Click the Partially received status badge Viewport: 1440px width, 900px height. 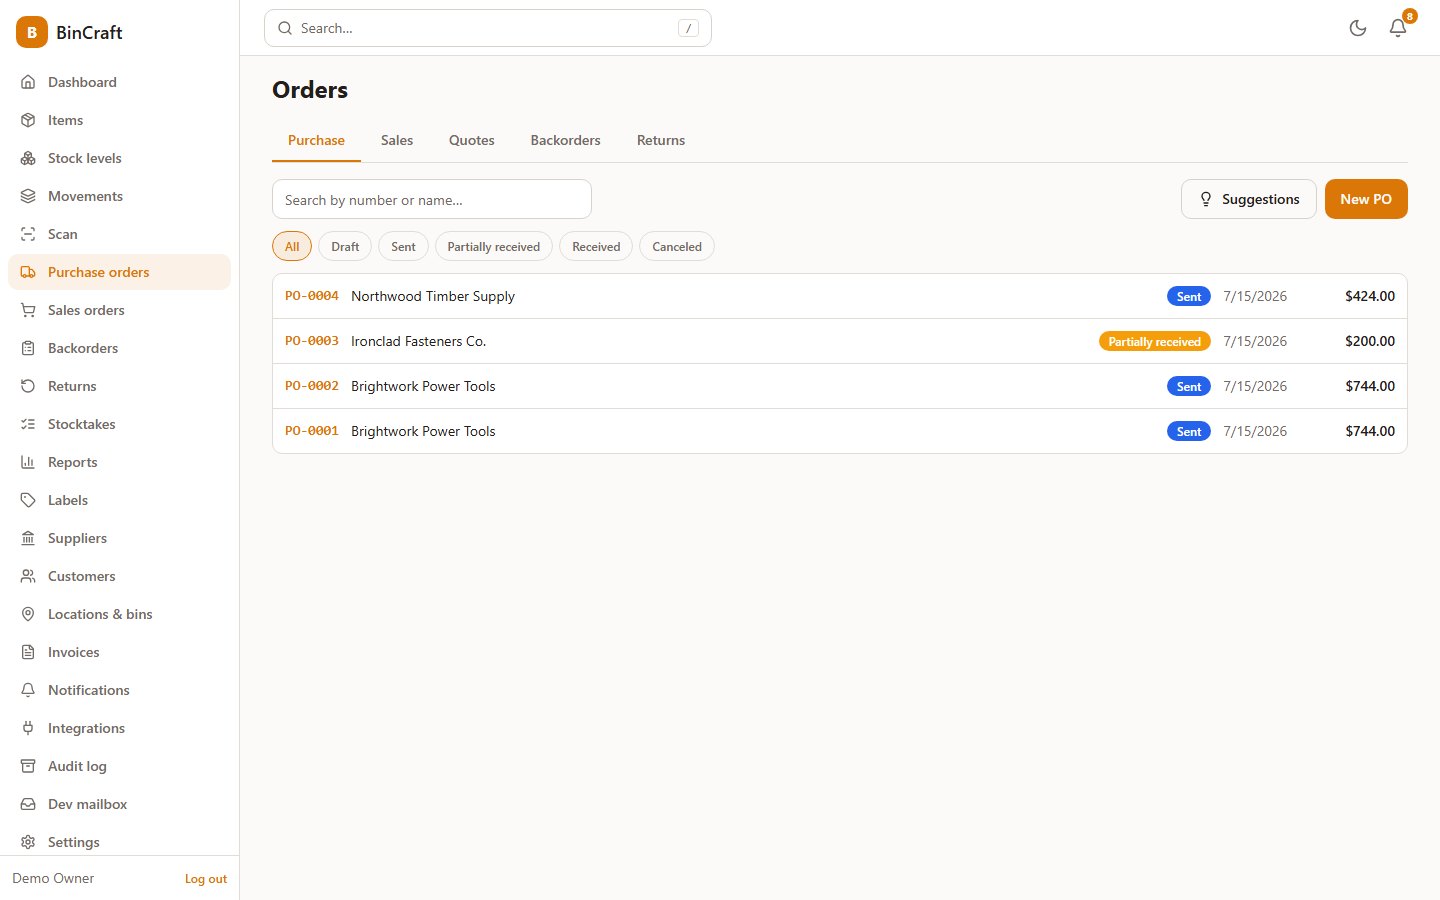(1155, 341)
